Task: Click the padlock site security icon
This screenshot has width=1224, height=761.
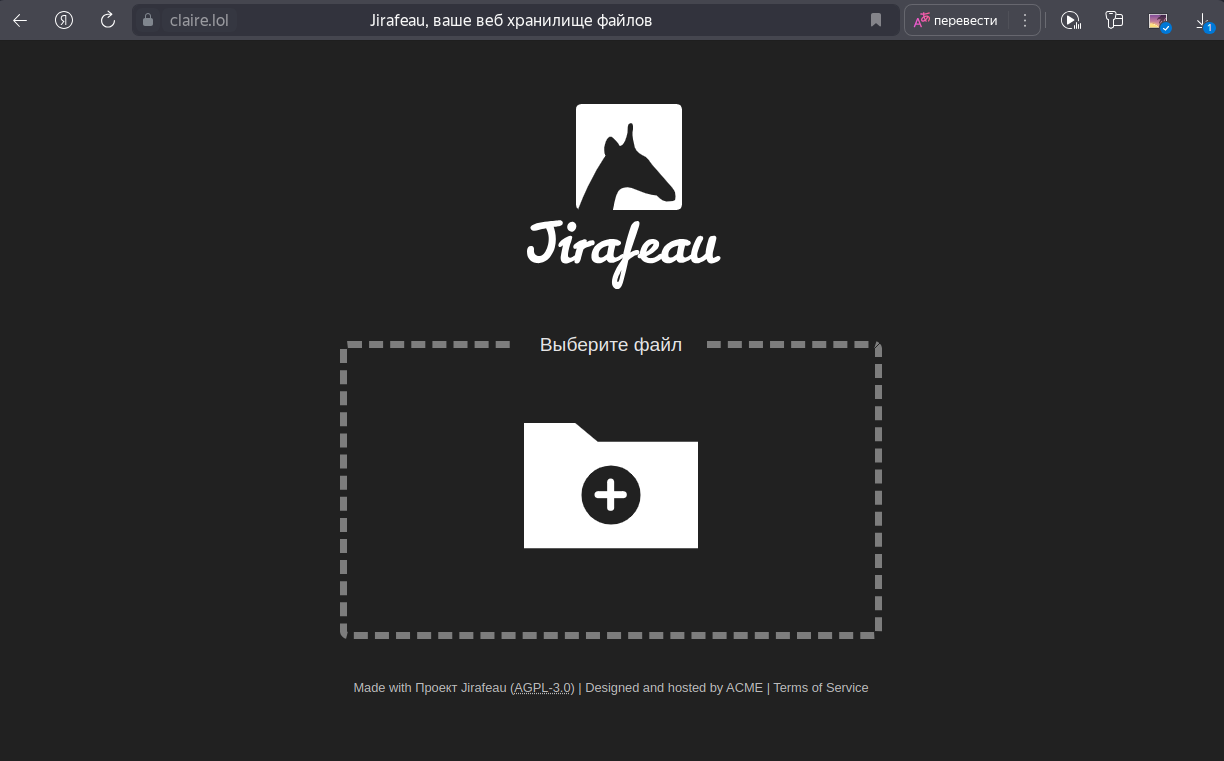Action: point(149,20)
